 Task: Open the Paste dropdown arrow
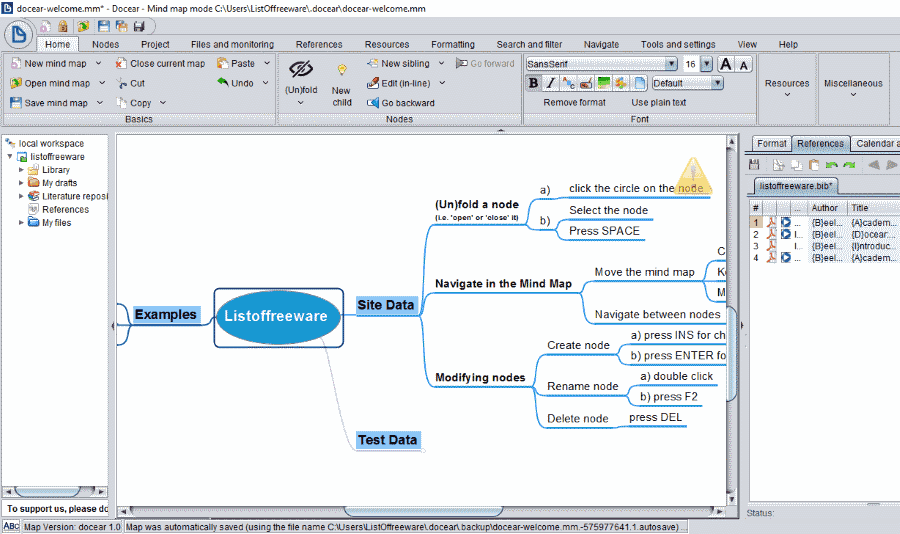(267, 63)
